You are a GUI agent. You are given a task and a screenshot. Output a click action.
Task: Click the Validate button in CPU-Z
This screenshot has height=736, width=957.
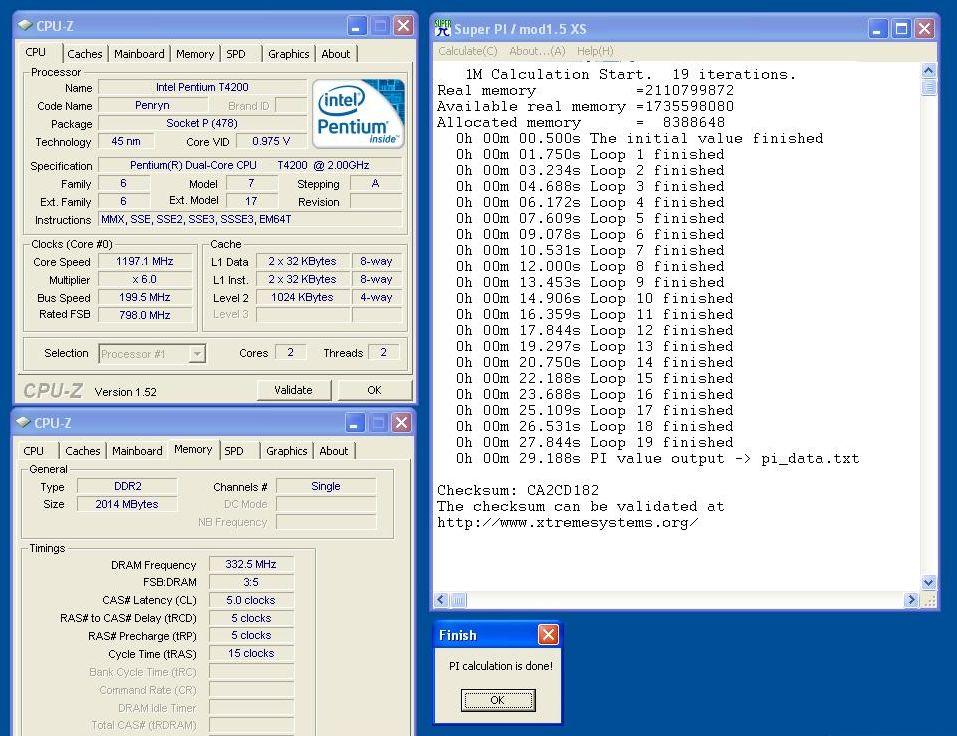(294, 390)
